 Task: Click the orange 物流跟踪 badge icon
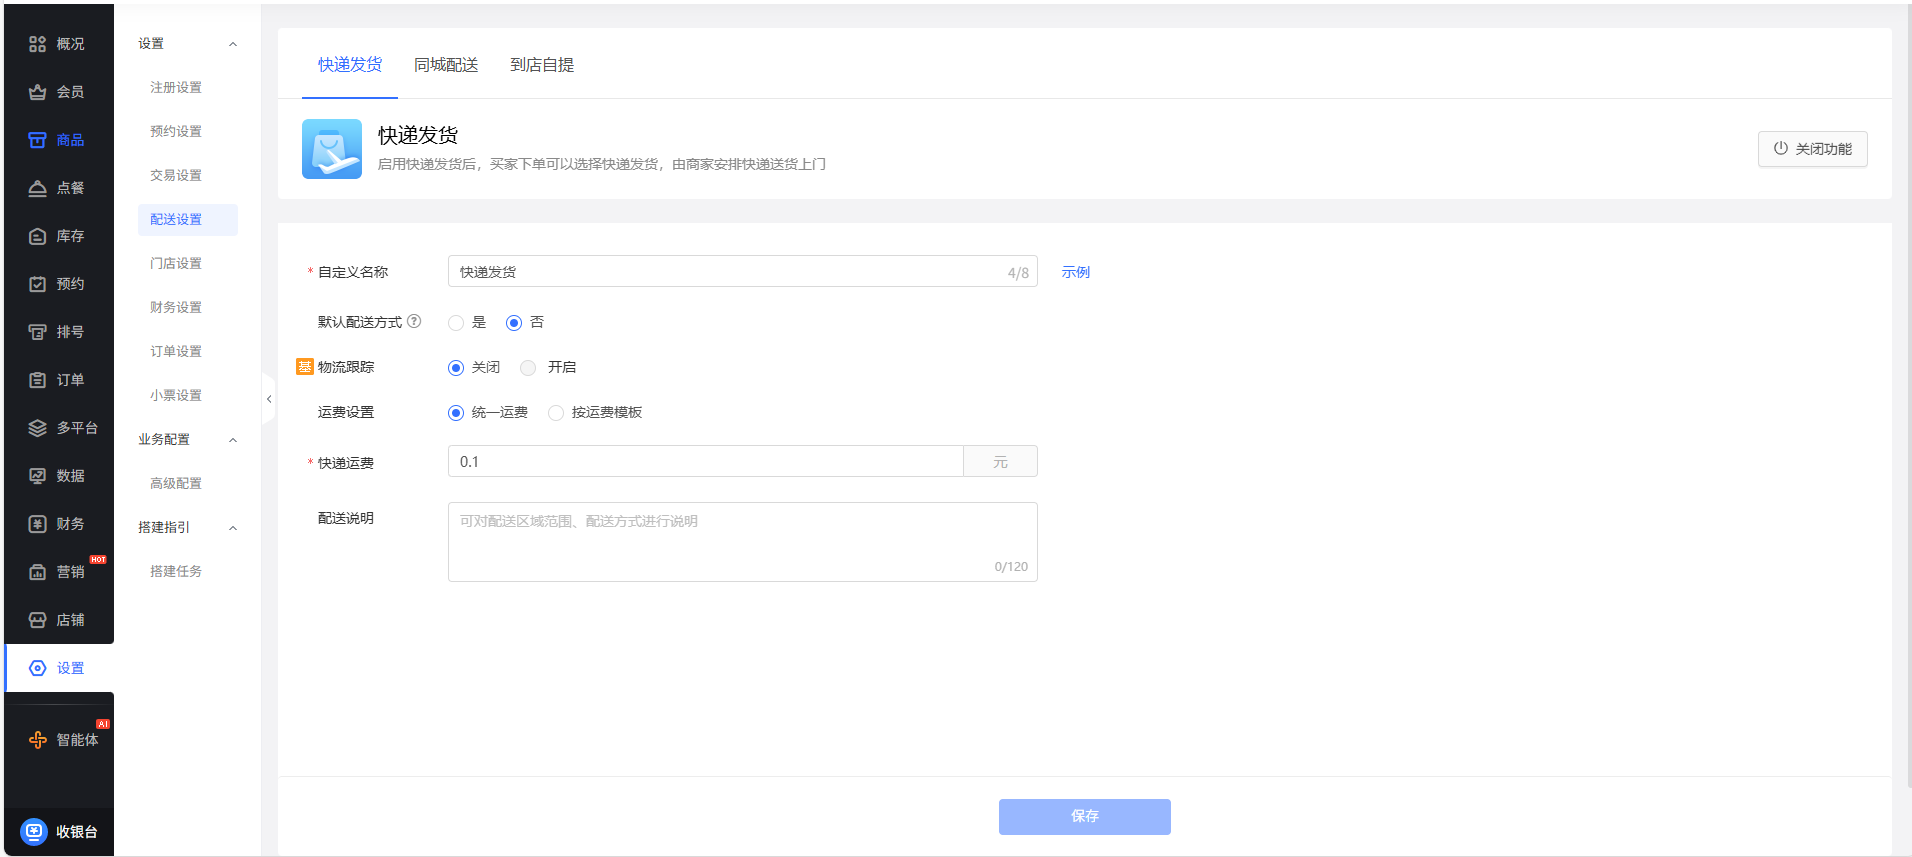(305, 367)
